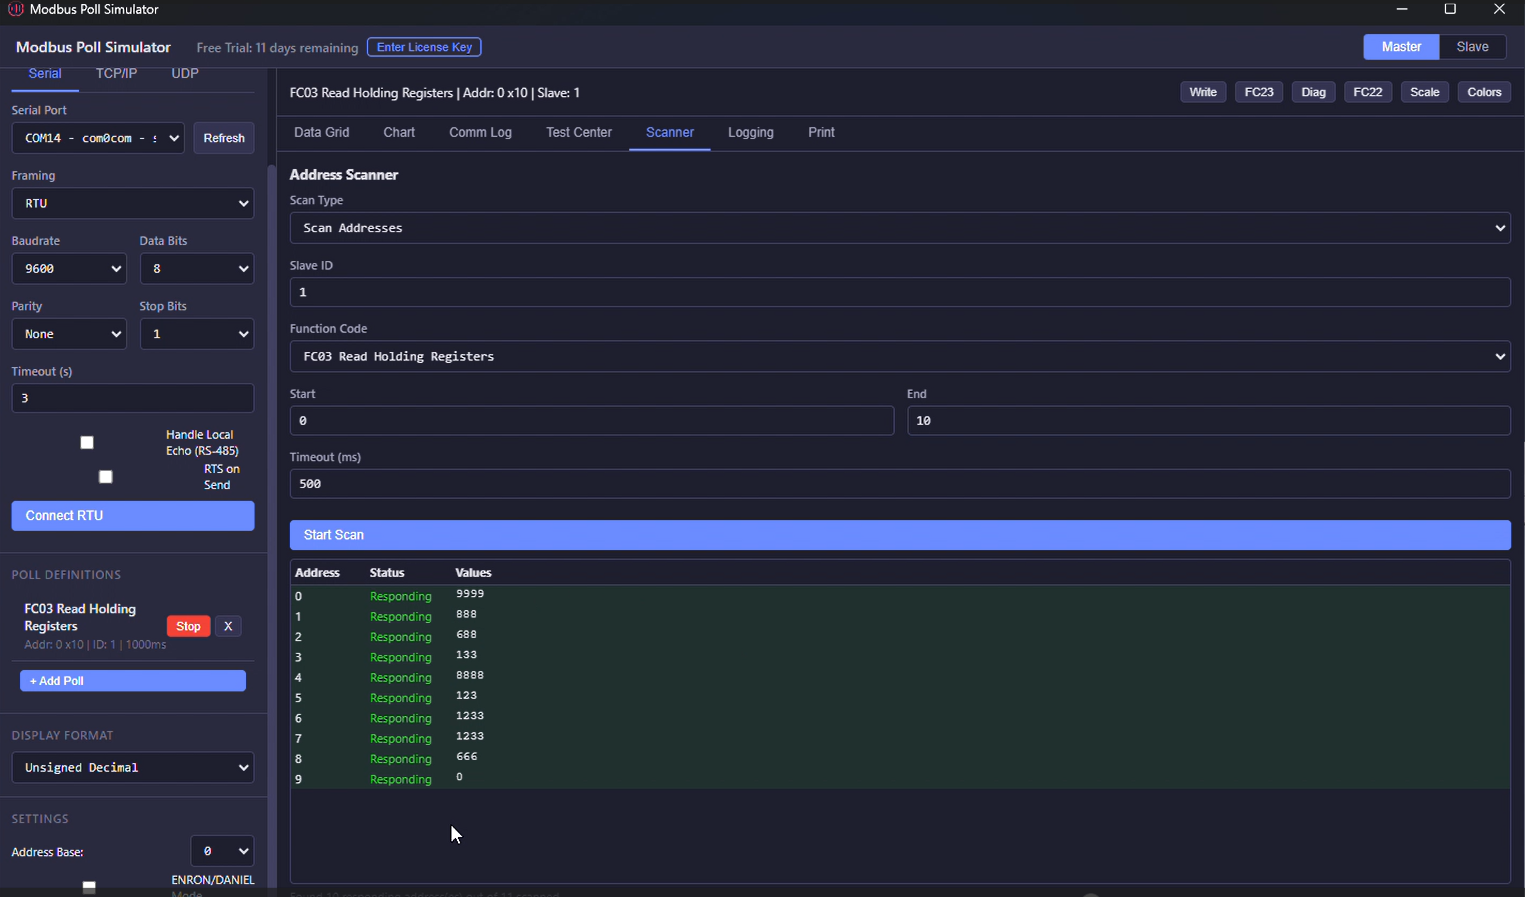
Task: Click the Slave ID input field
Action: coord(899,292)
